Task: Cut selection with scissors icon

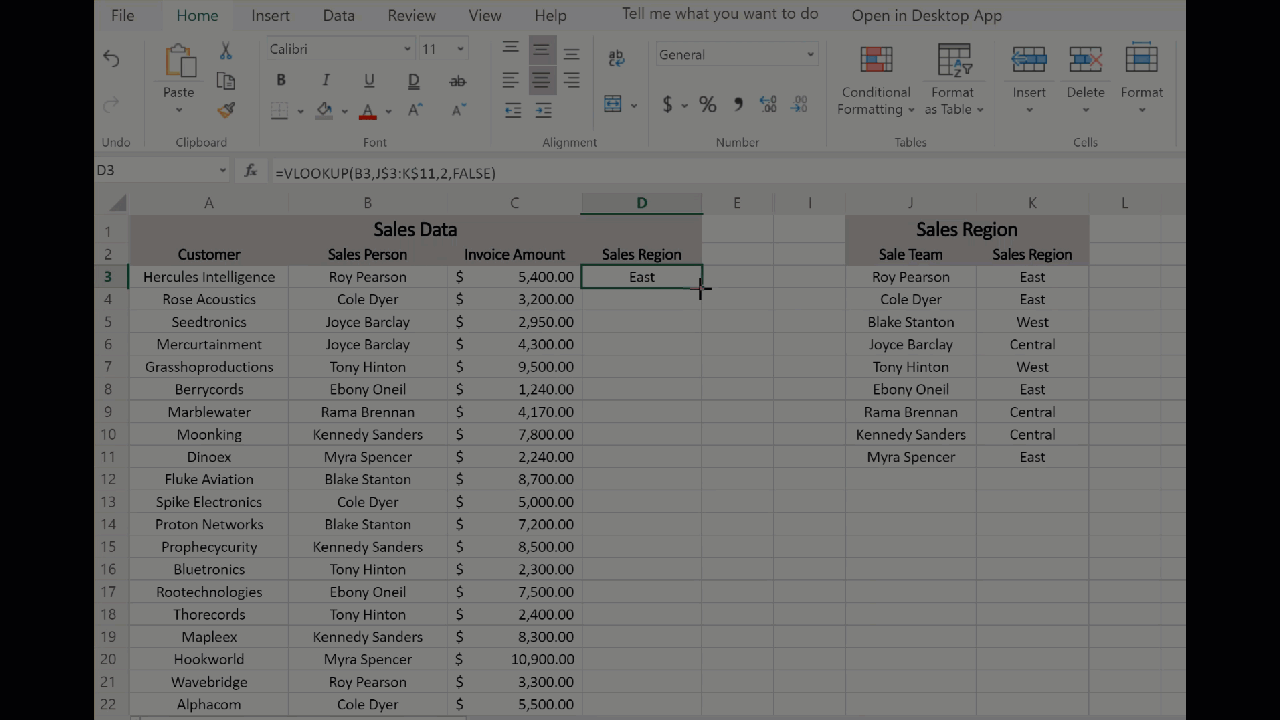Action: tap(226, 51)
